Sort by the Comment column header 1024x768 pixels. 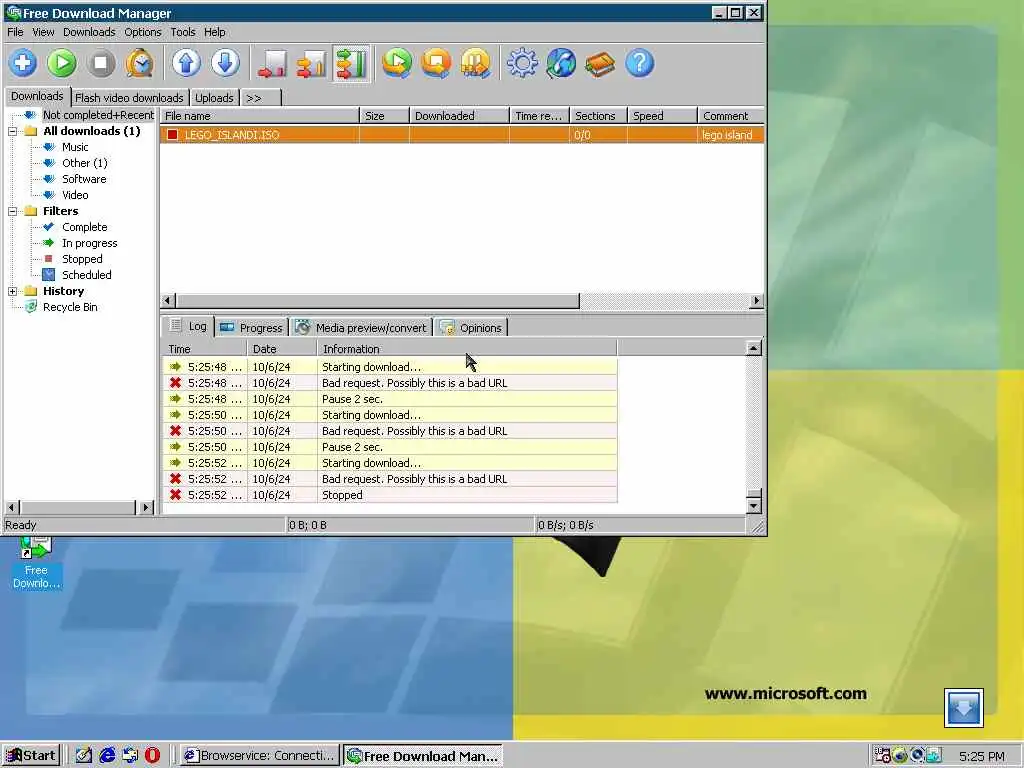pos(731,116)
